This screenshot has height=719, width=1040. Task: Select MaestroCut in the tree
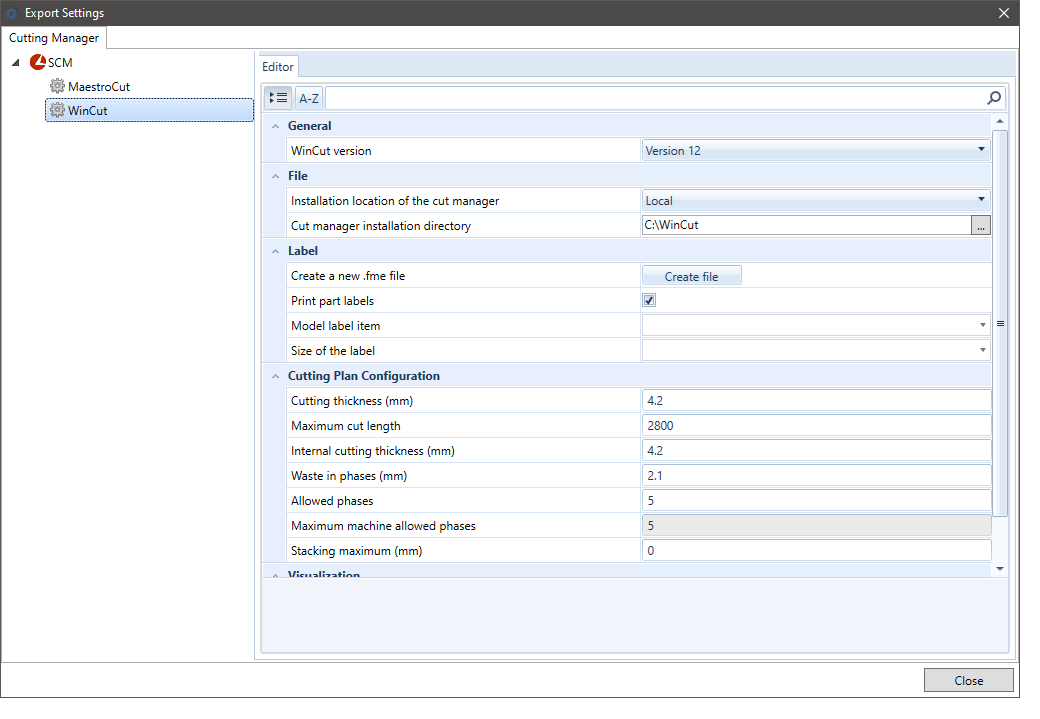pyautogui.click(x=99, y=87)
